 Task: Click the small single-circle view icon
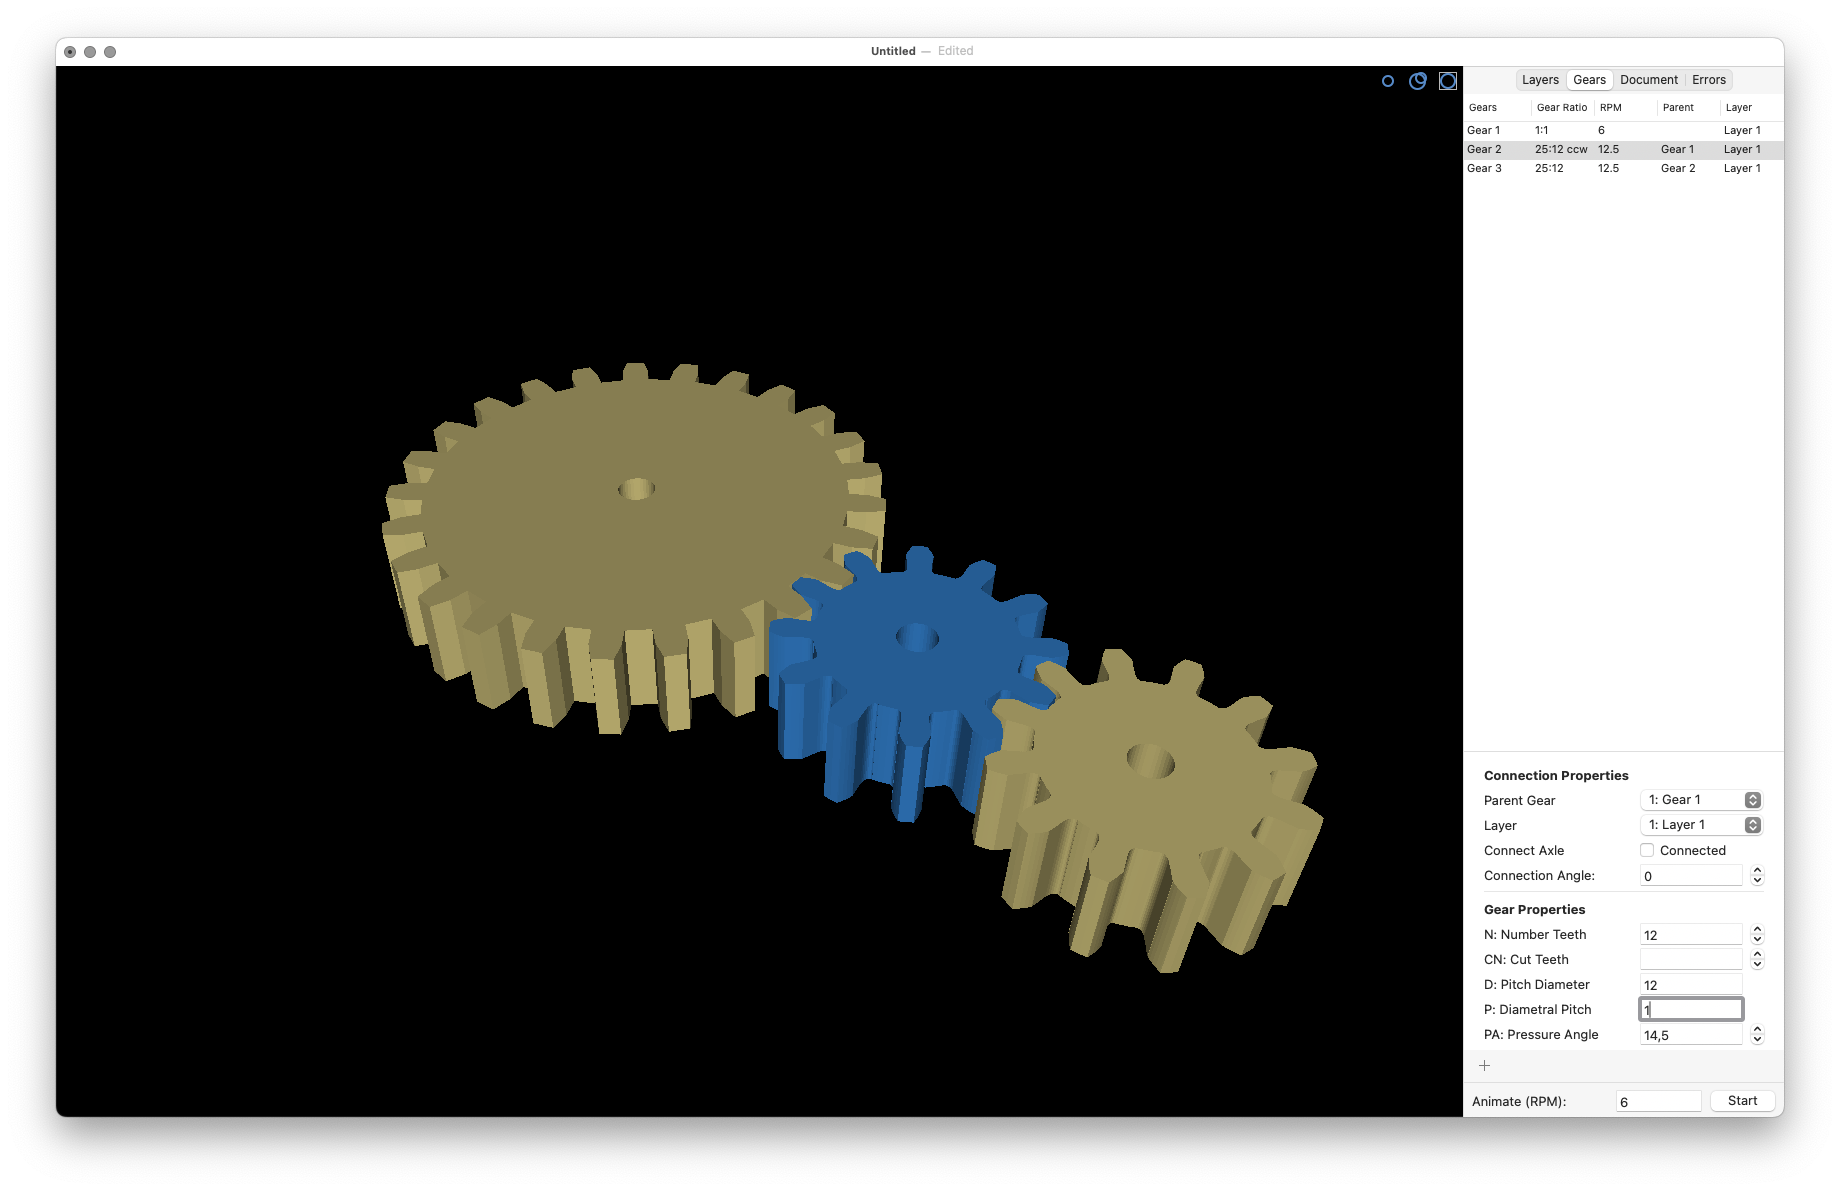pos(1388,81)
